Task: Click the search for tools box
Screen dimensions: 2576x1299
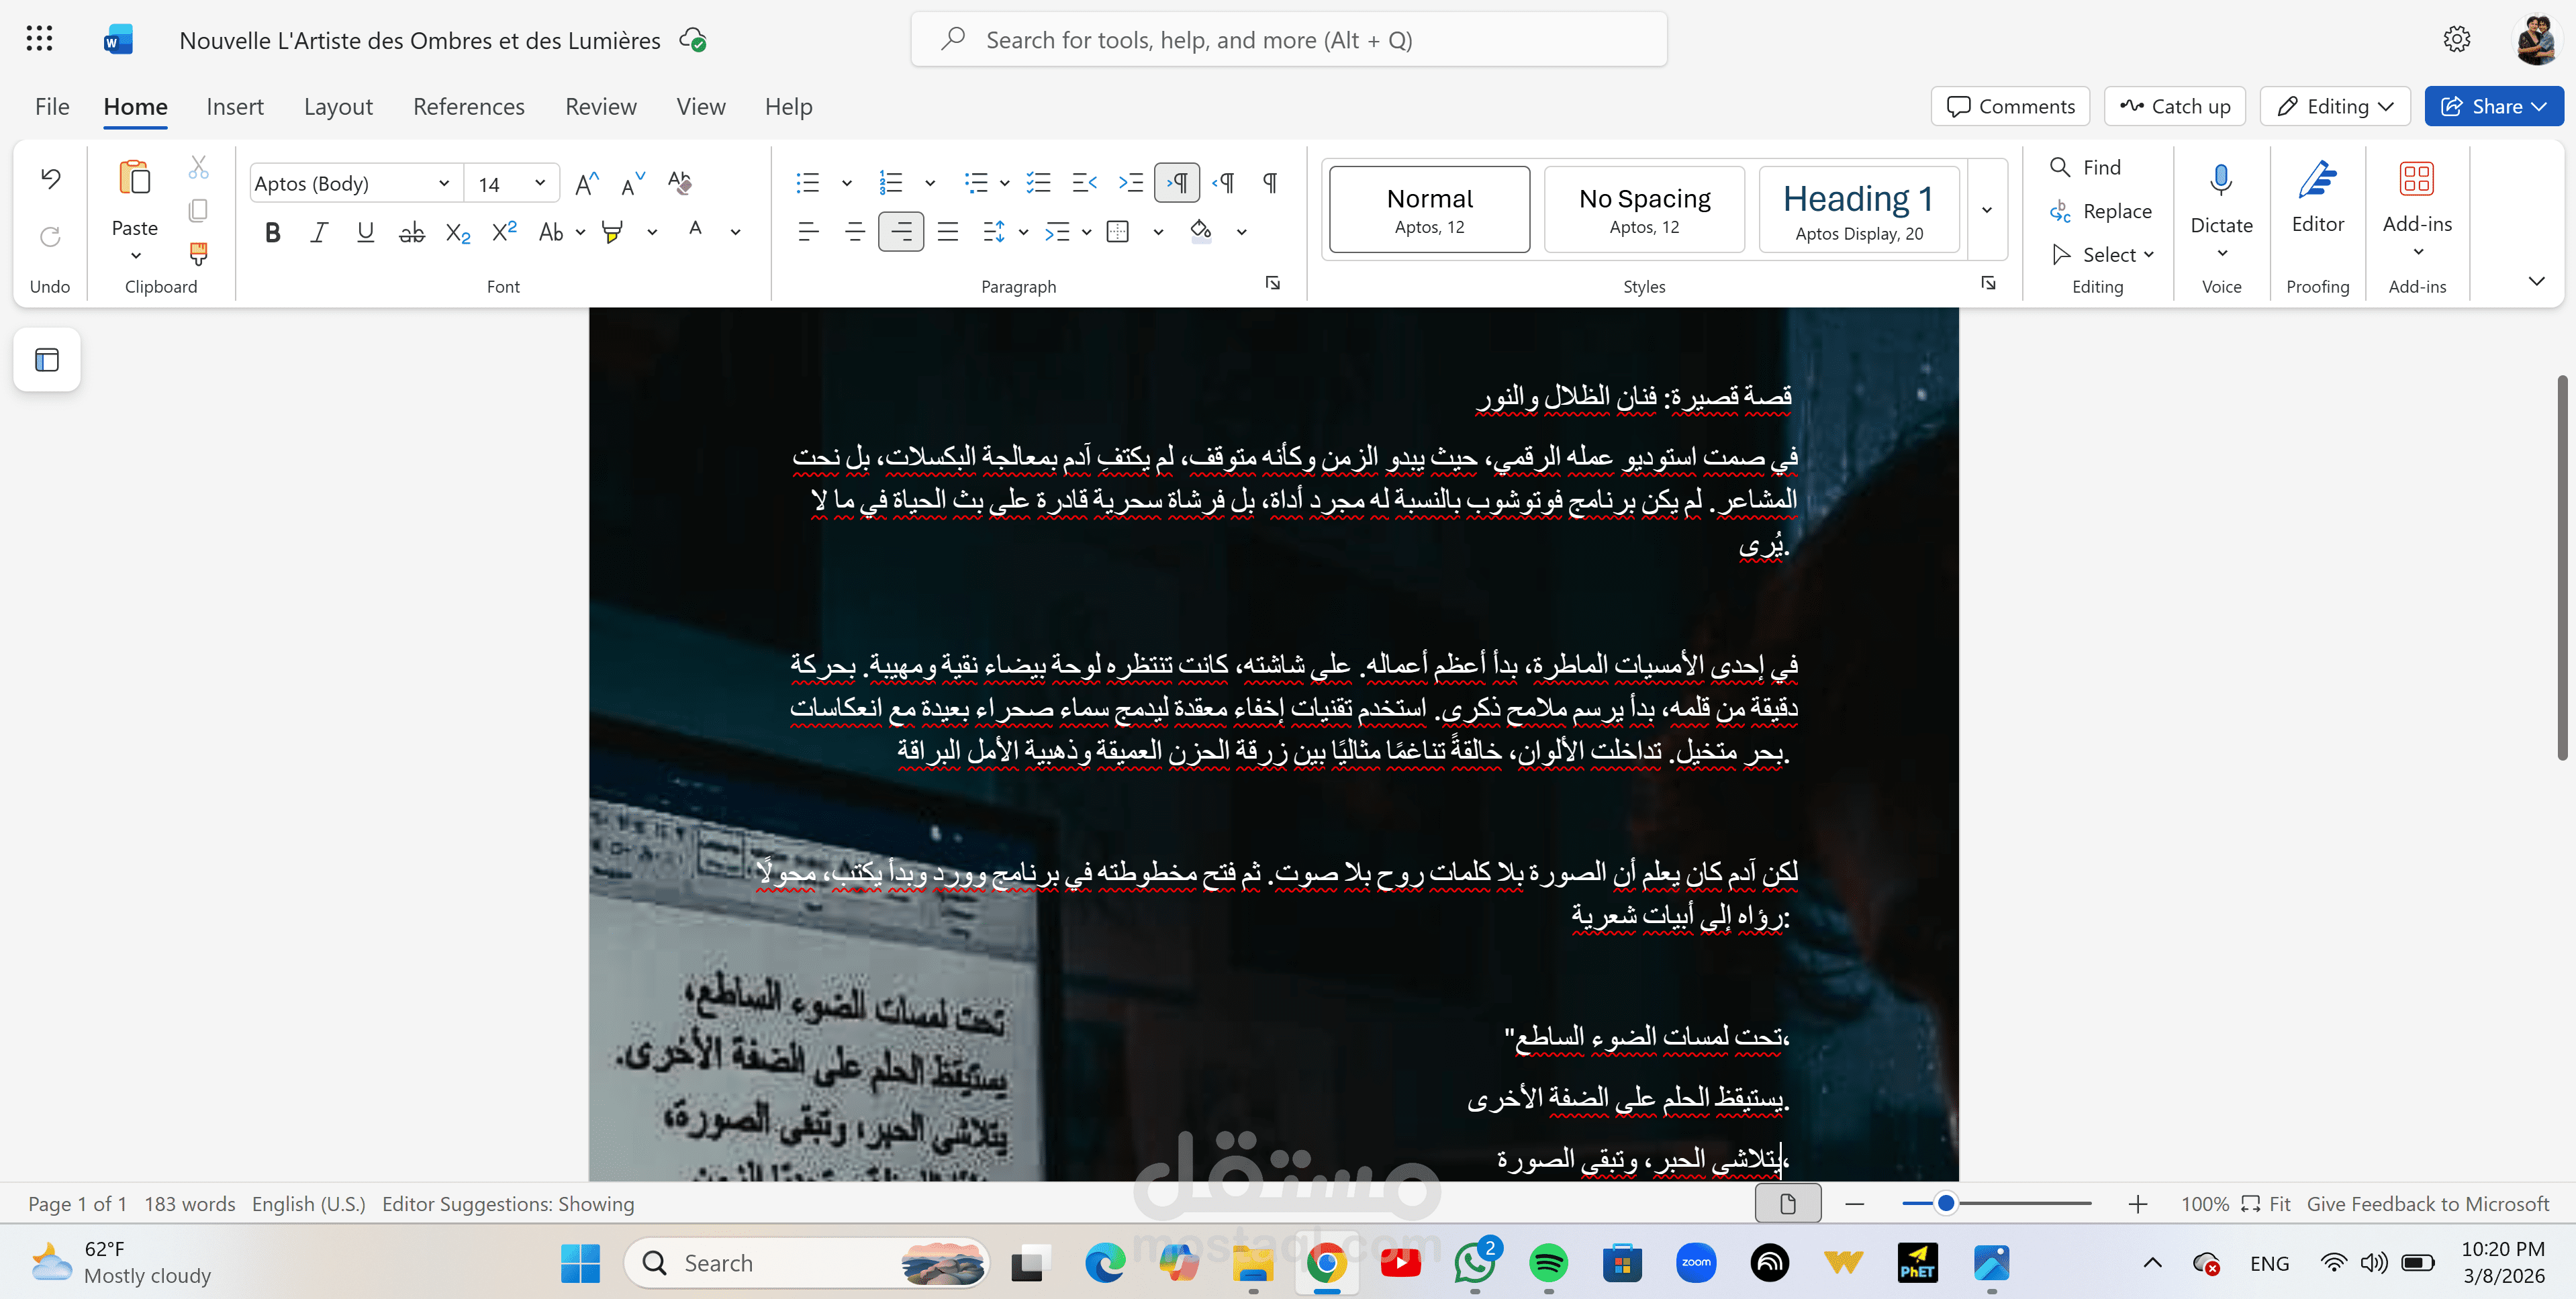Action: coord(1288,40)
